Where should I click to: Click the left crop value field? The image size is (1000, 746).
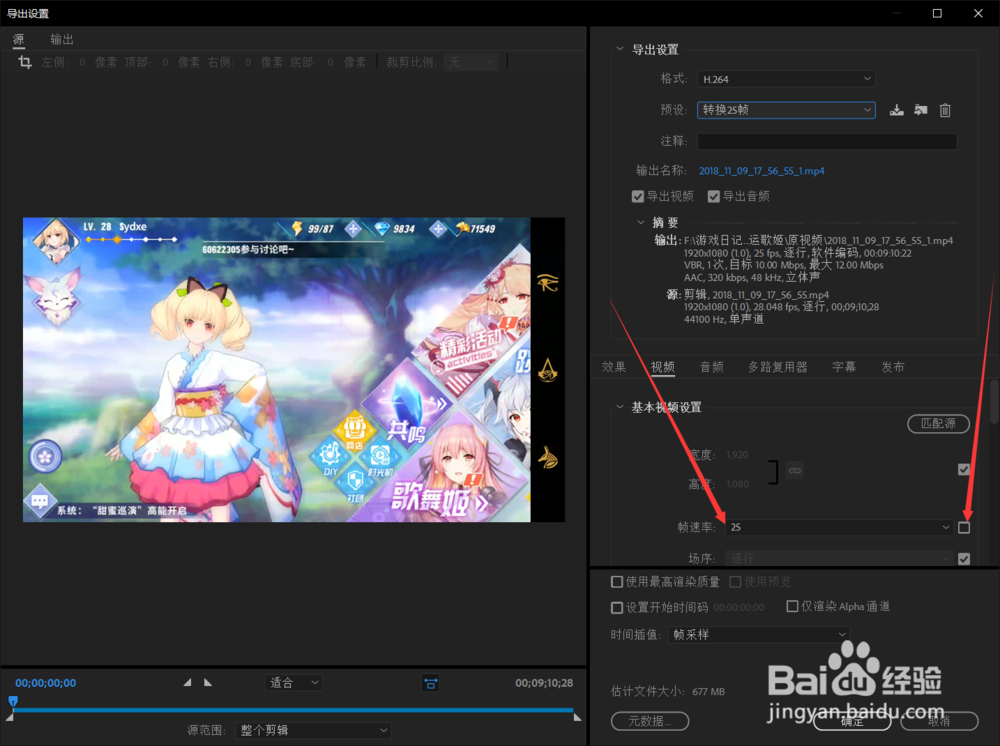(x=82, y=62)
